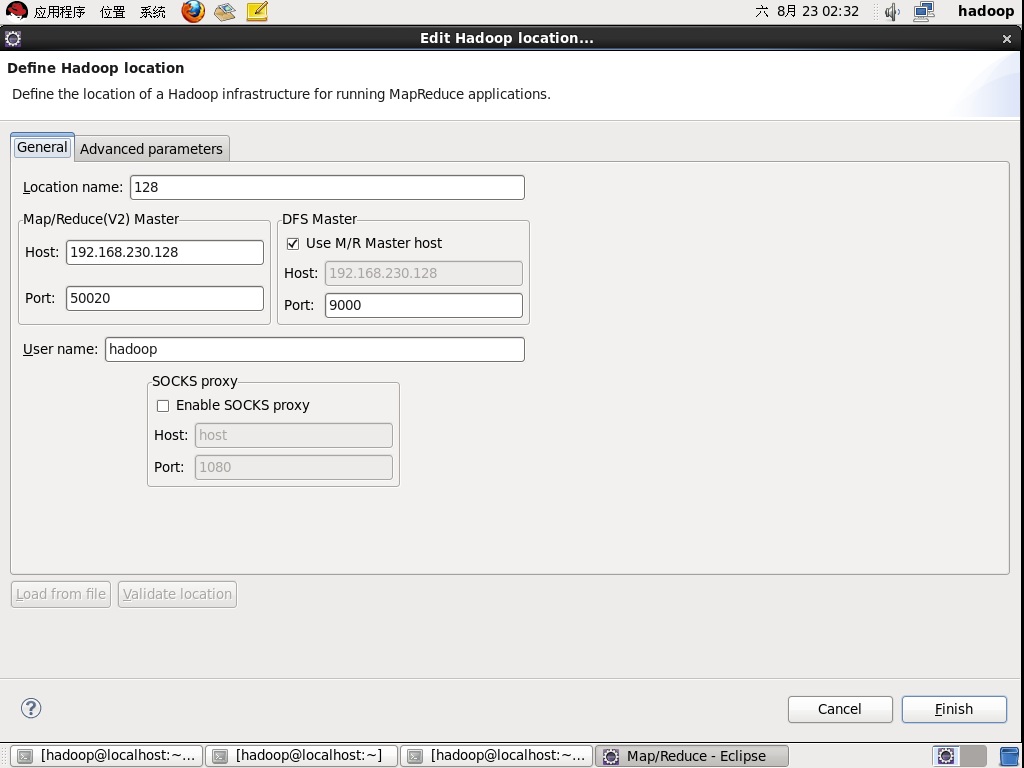The height and width of the screenshot is (768, 1024).
Task: Open the notes icon in top panel
Action: point(257,12)
